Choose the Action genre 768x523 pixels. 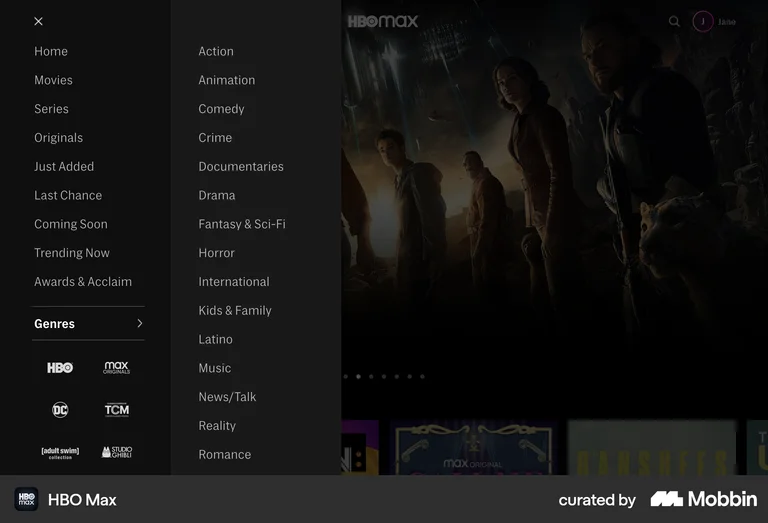coord(216,51)
